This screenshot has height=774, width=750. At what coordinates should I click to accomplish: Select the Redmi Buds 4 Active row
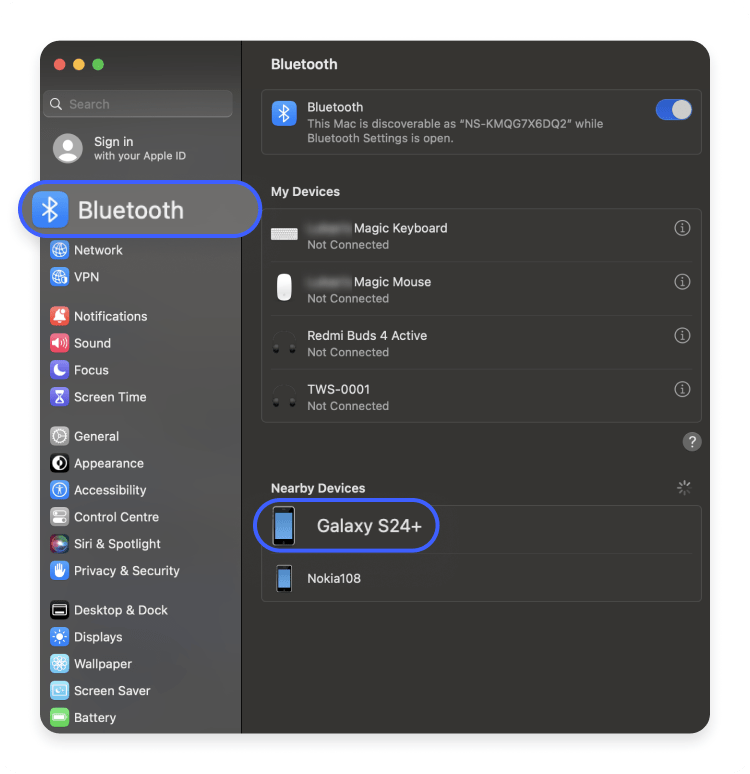(481, 343)
